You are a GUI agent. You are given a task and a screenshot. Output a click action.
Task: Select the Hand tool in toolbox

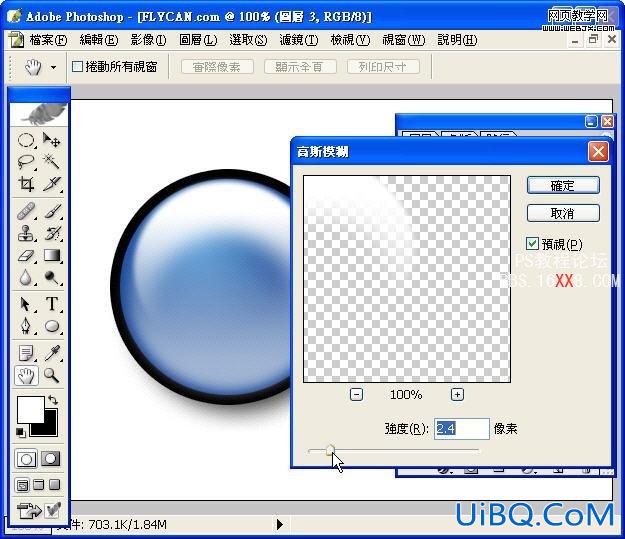point(26,376)
